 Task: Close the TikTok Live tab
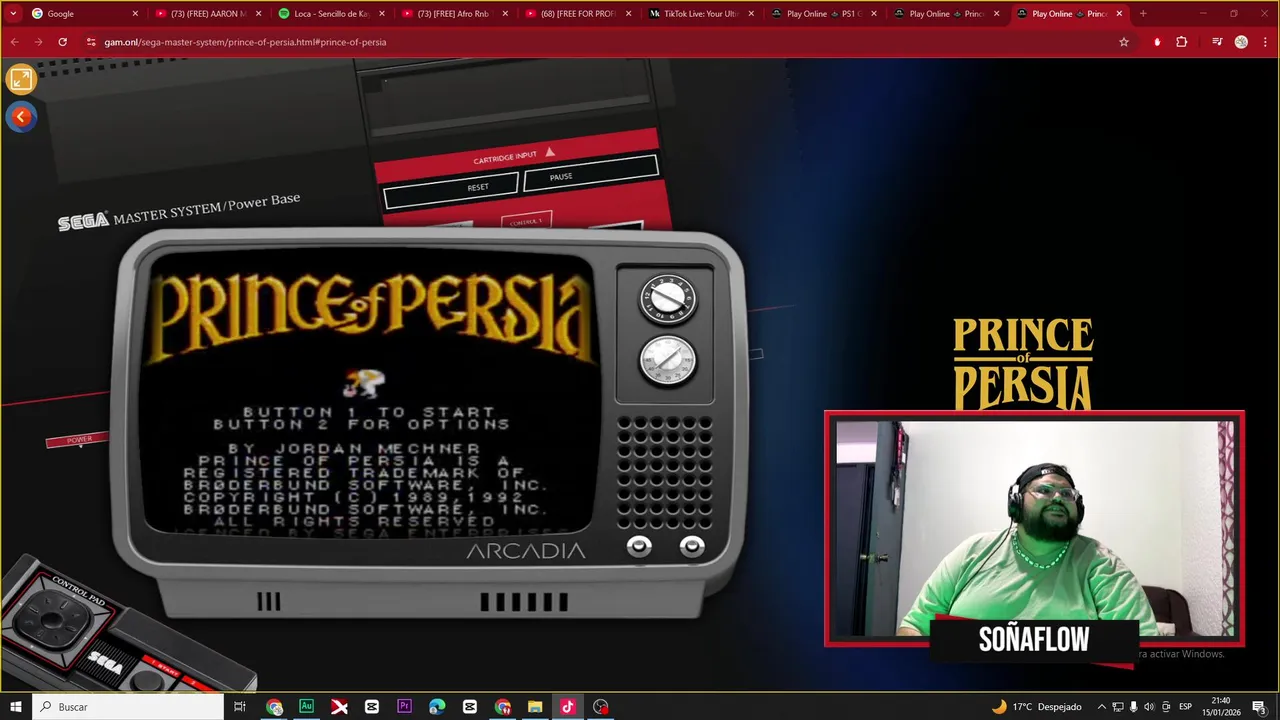point(750,14)
